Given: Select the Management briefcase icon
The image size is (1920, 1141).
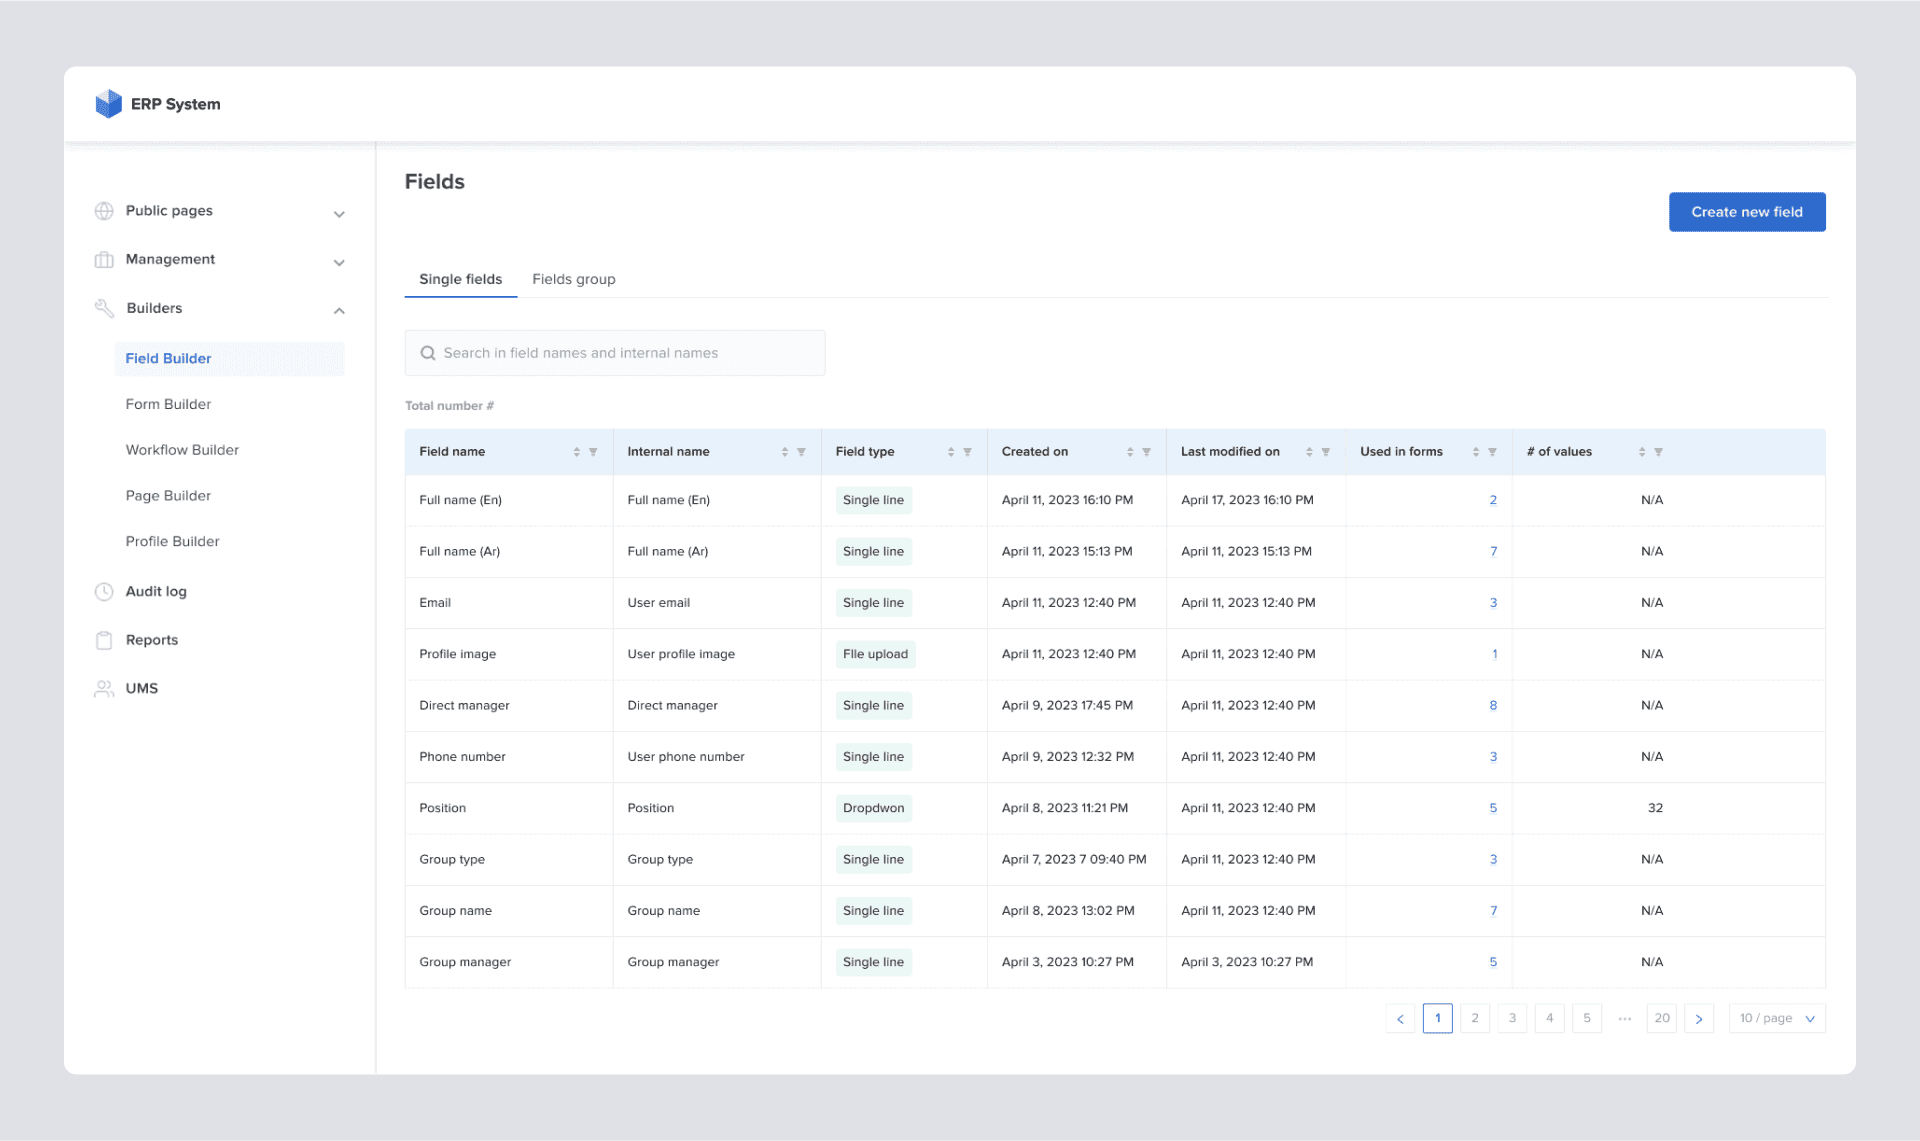Looking at the screenshot, I should click(105, 259).
